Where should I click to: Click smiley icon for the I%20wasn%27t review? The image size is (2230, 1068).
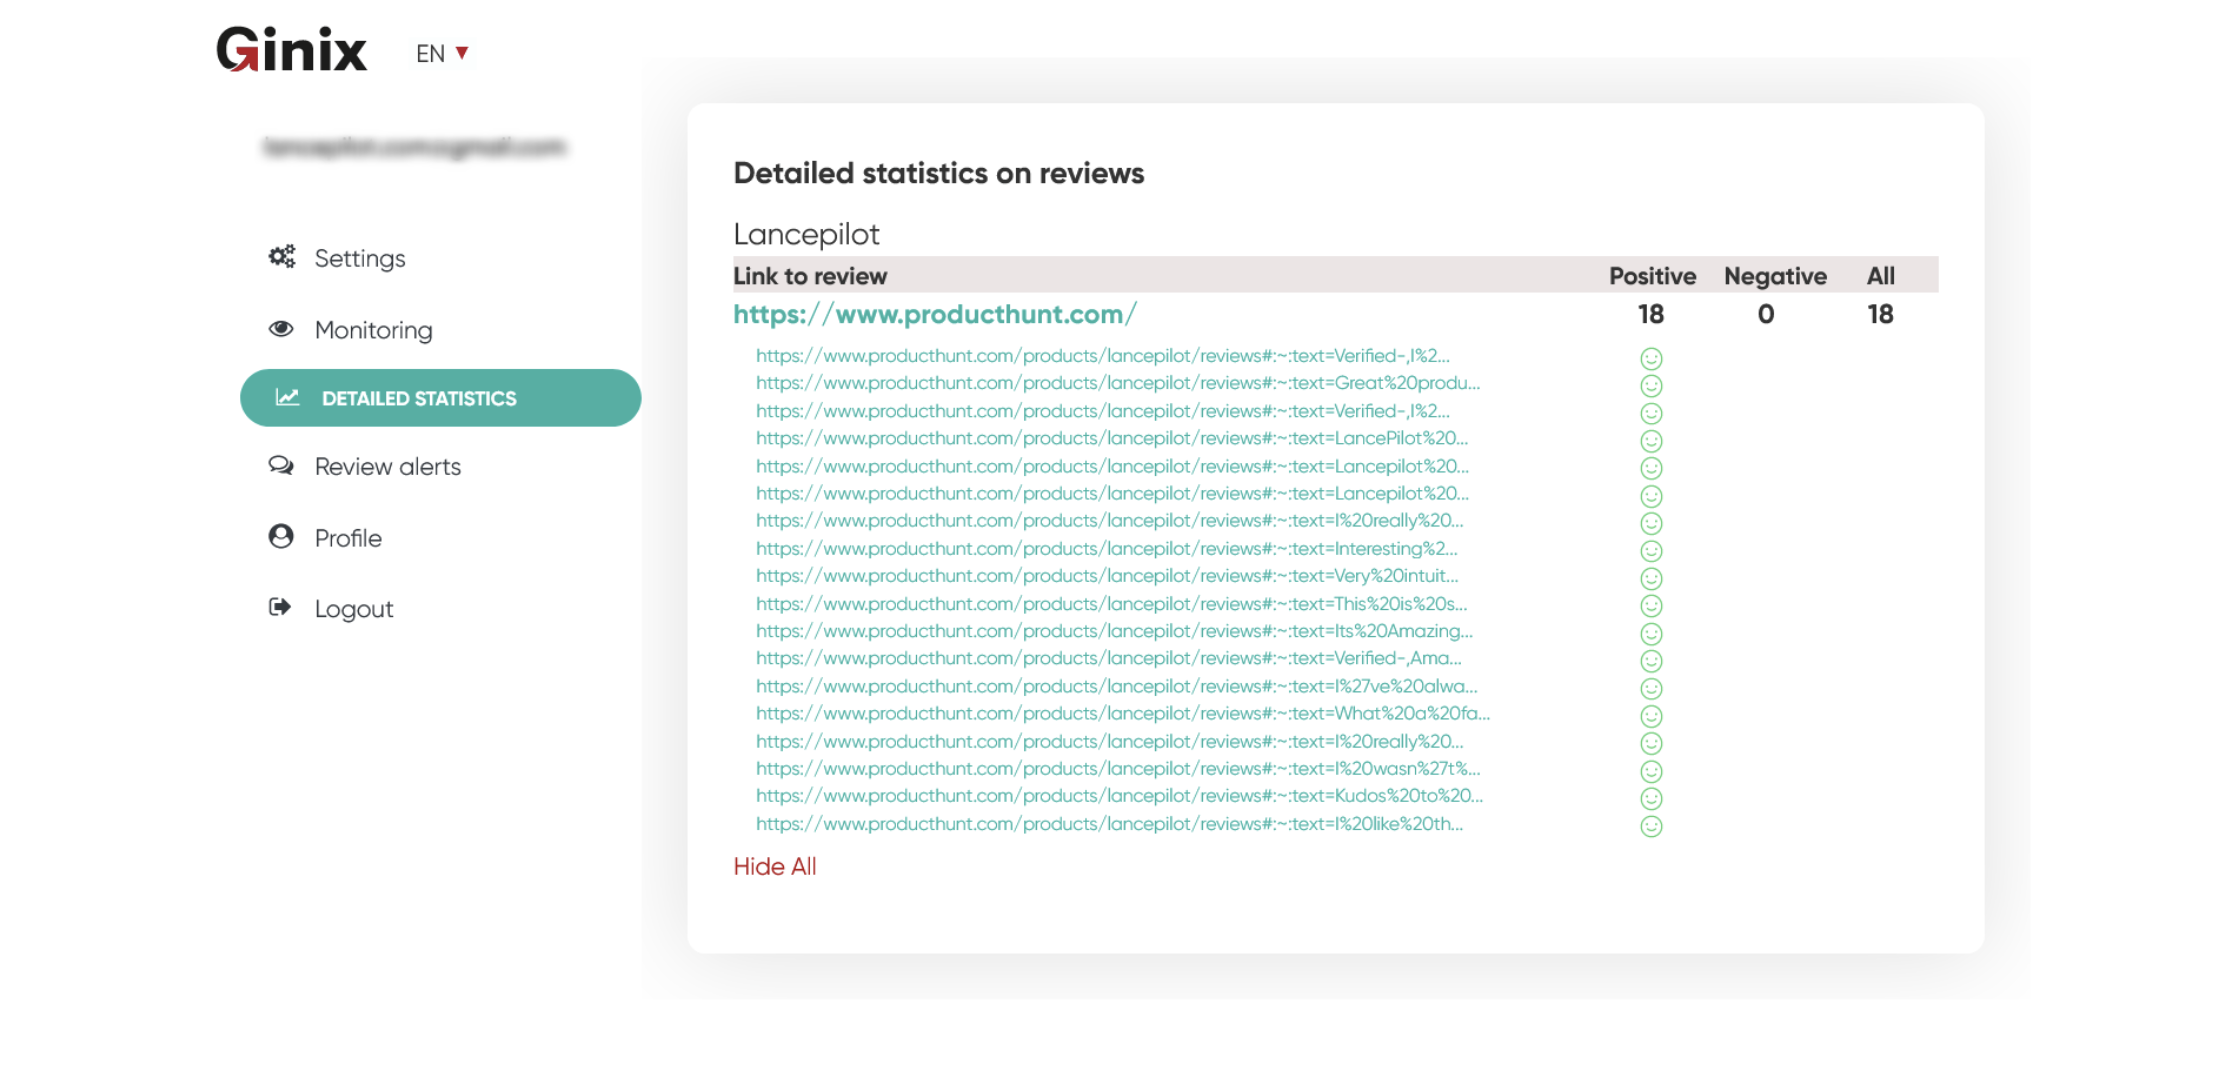click(1651, 771)
